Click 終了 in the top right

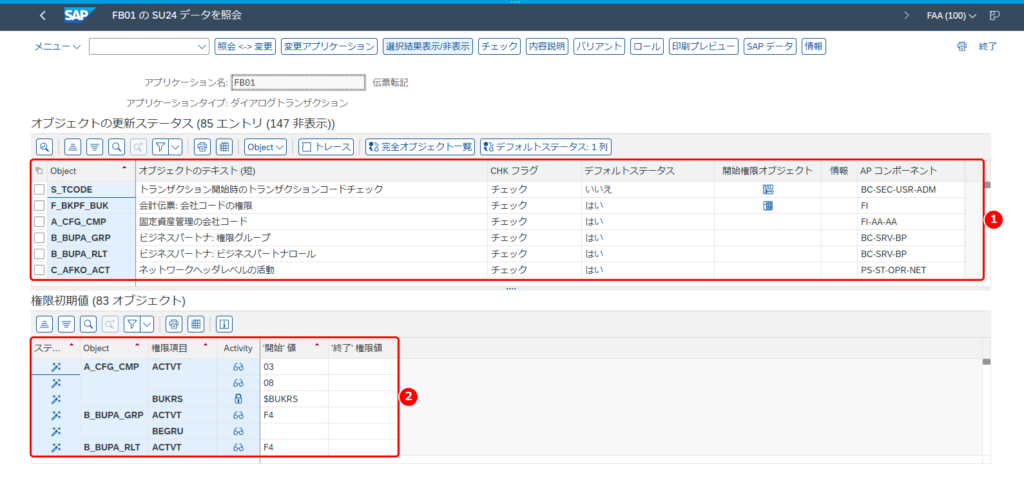pos(987,46)
